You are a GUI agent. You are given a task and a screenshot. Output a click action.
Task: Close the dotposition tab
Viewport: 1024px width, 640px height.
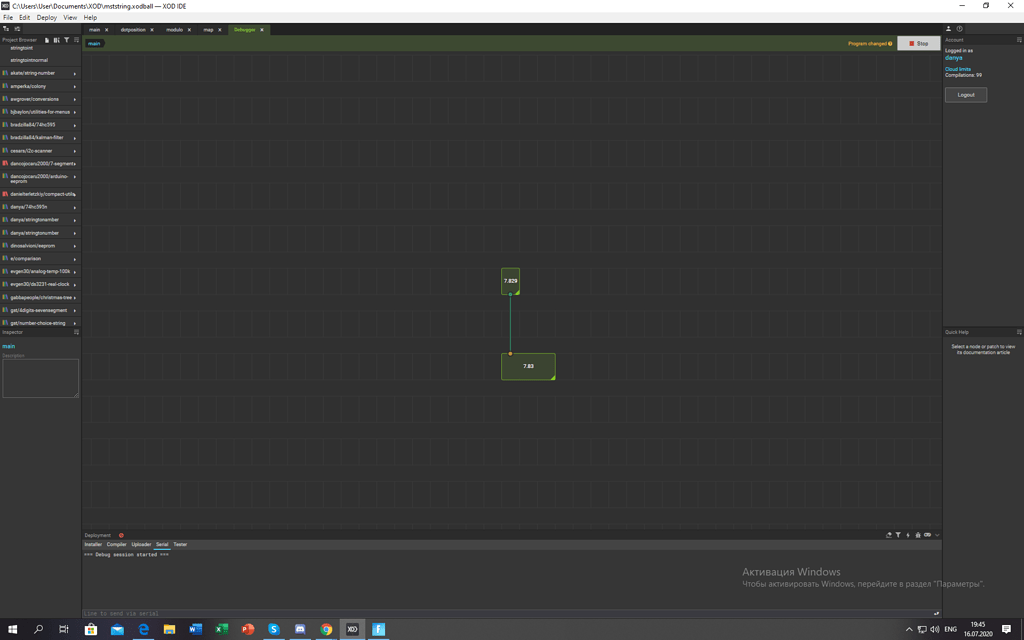152,30
